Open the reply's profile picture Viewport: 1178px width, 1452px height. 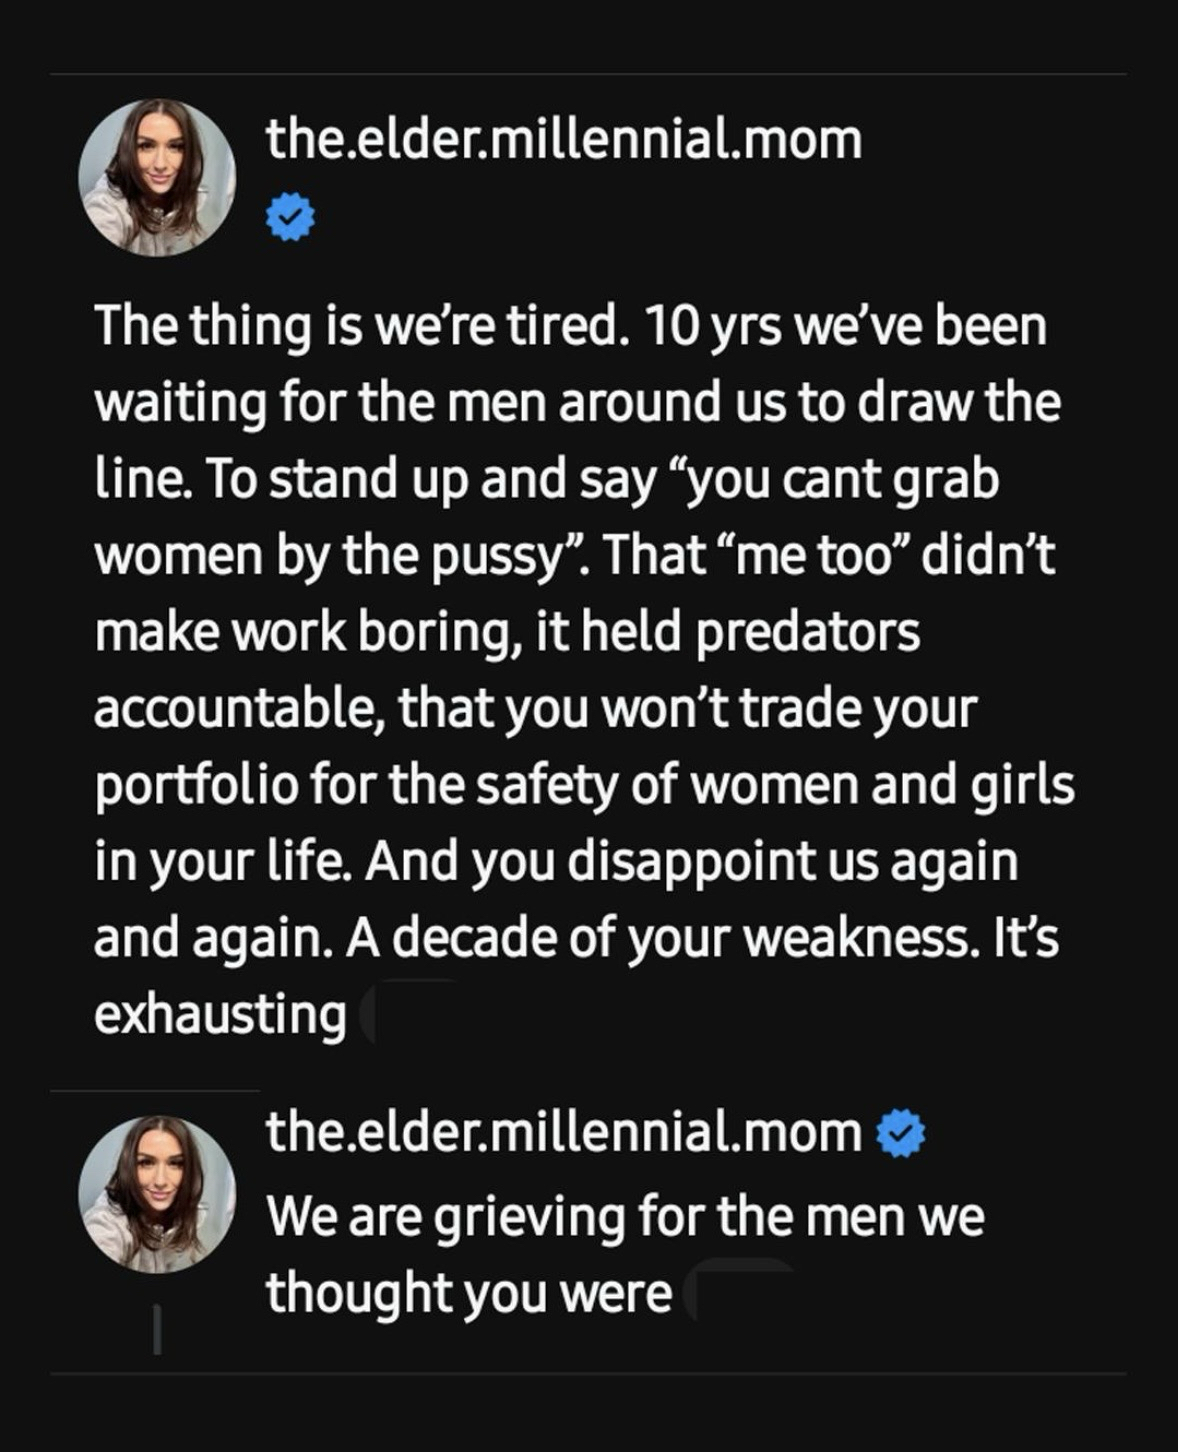(157, 1194)
